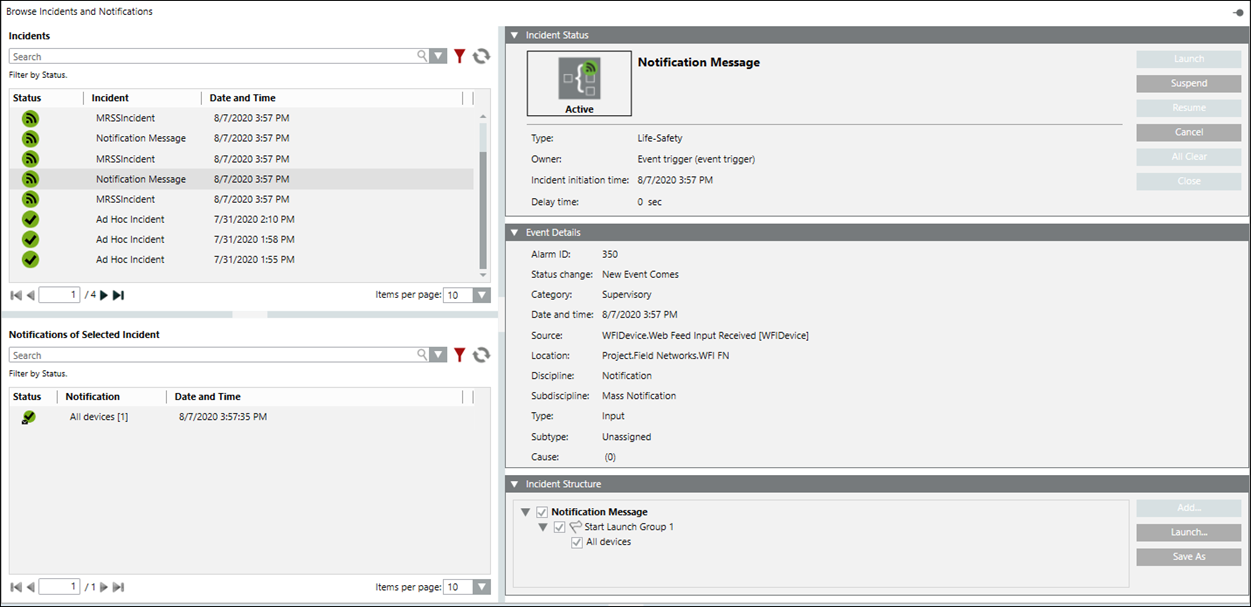Open Incidents items per page dropdown
Image resolution: width=1251 pixels, height=607 pixels.
coord(481,295)
